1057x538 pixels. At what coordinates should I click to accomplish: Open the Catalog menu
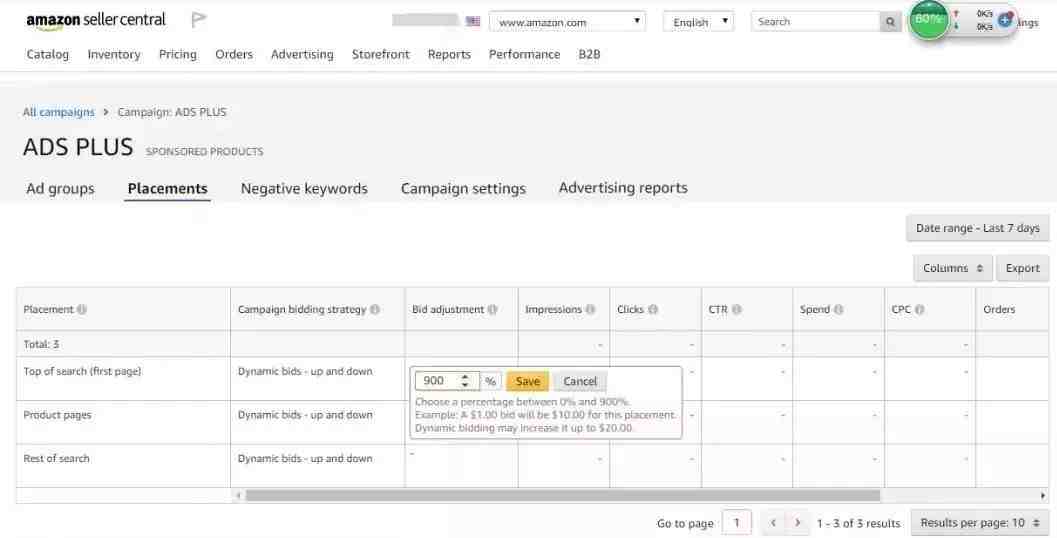48,55
